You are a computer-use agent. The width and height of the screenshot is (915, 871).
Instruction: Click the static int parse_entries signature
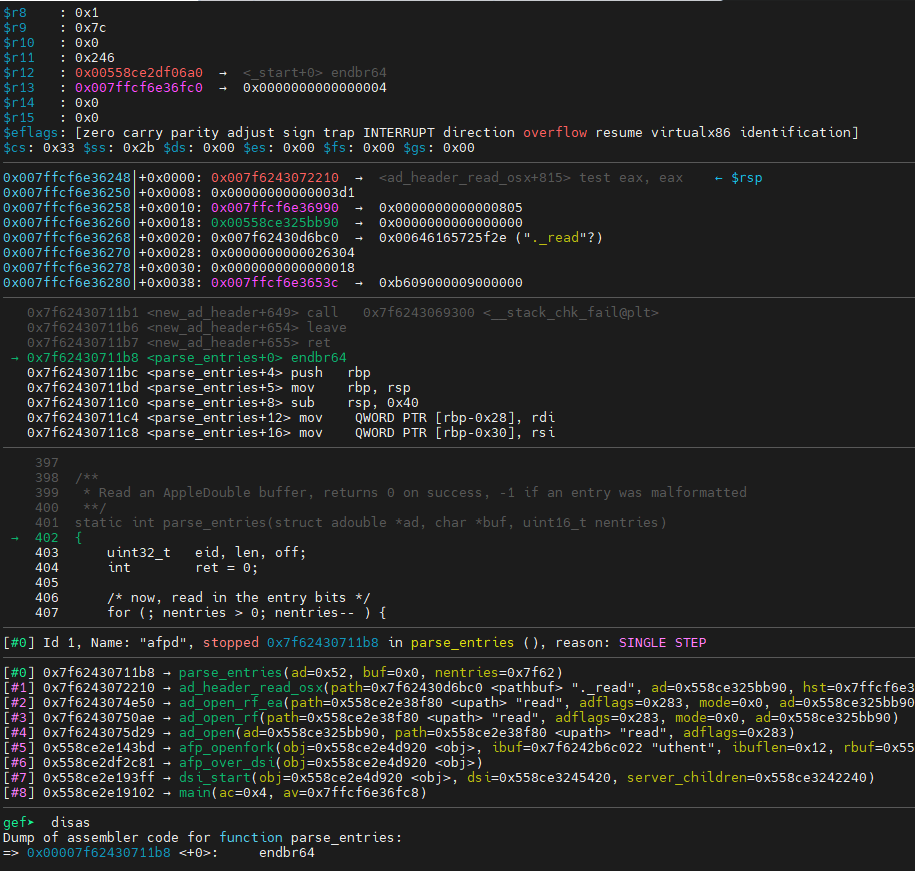click(371, 523)
